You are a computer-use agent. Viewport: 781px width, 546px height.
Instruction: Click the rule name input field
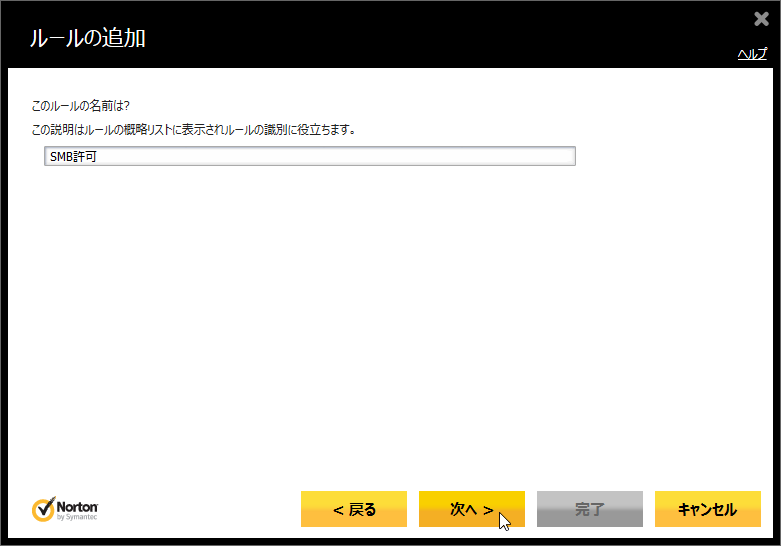[310, 156]
